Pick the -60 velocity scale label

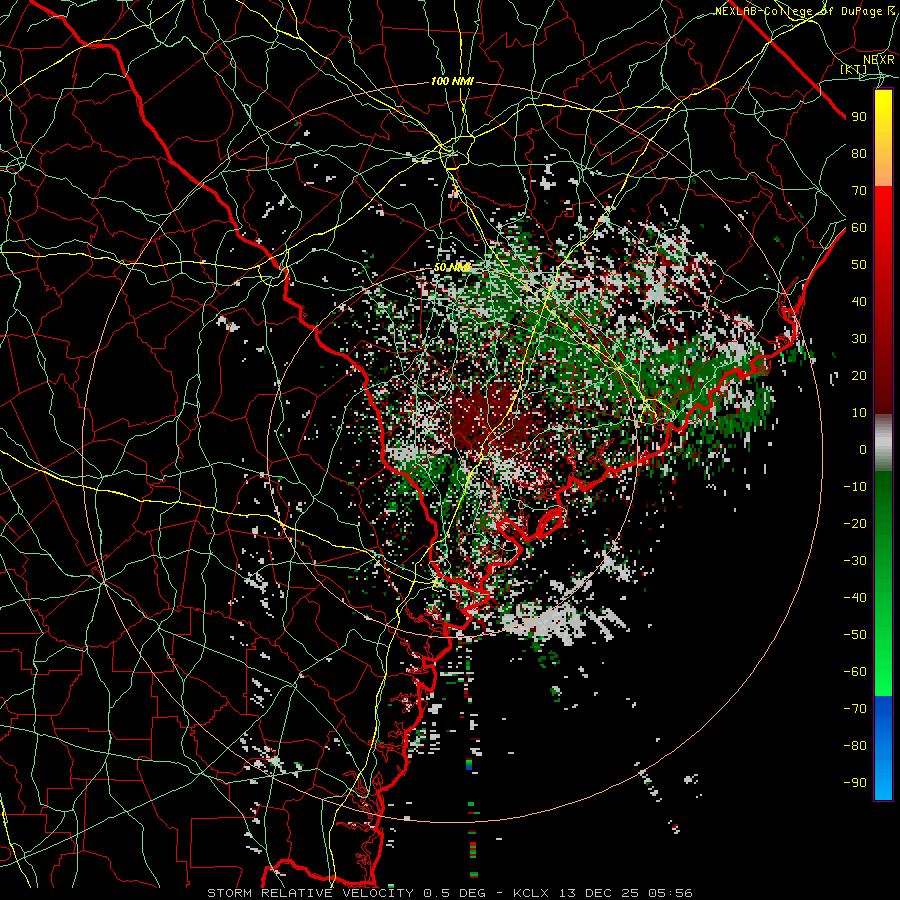[855, 672]
